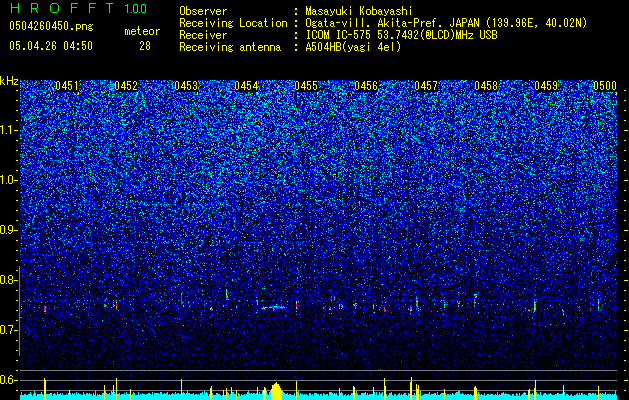Click the 'Observer' field label
This screenshot has width=629, height=400.
(203, 11)
